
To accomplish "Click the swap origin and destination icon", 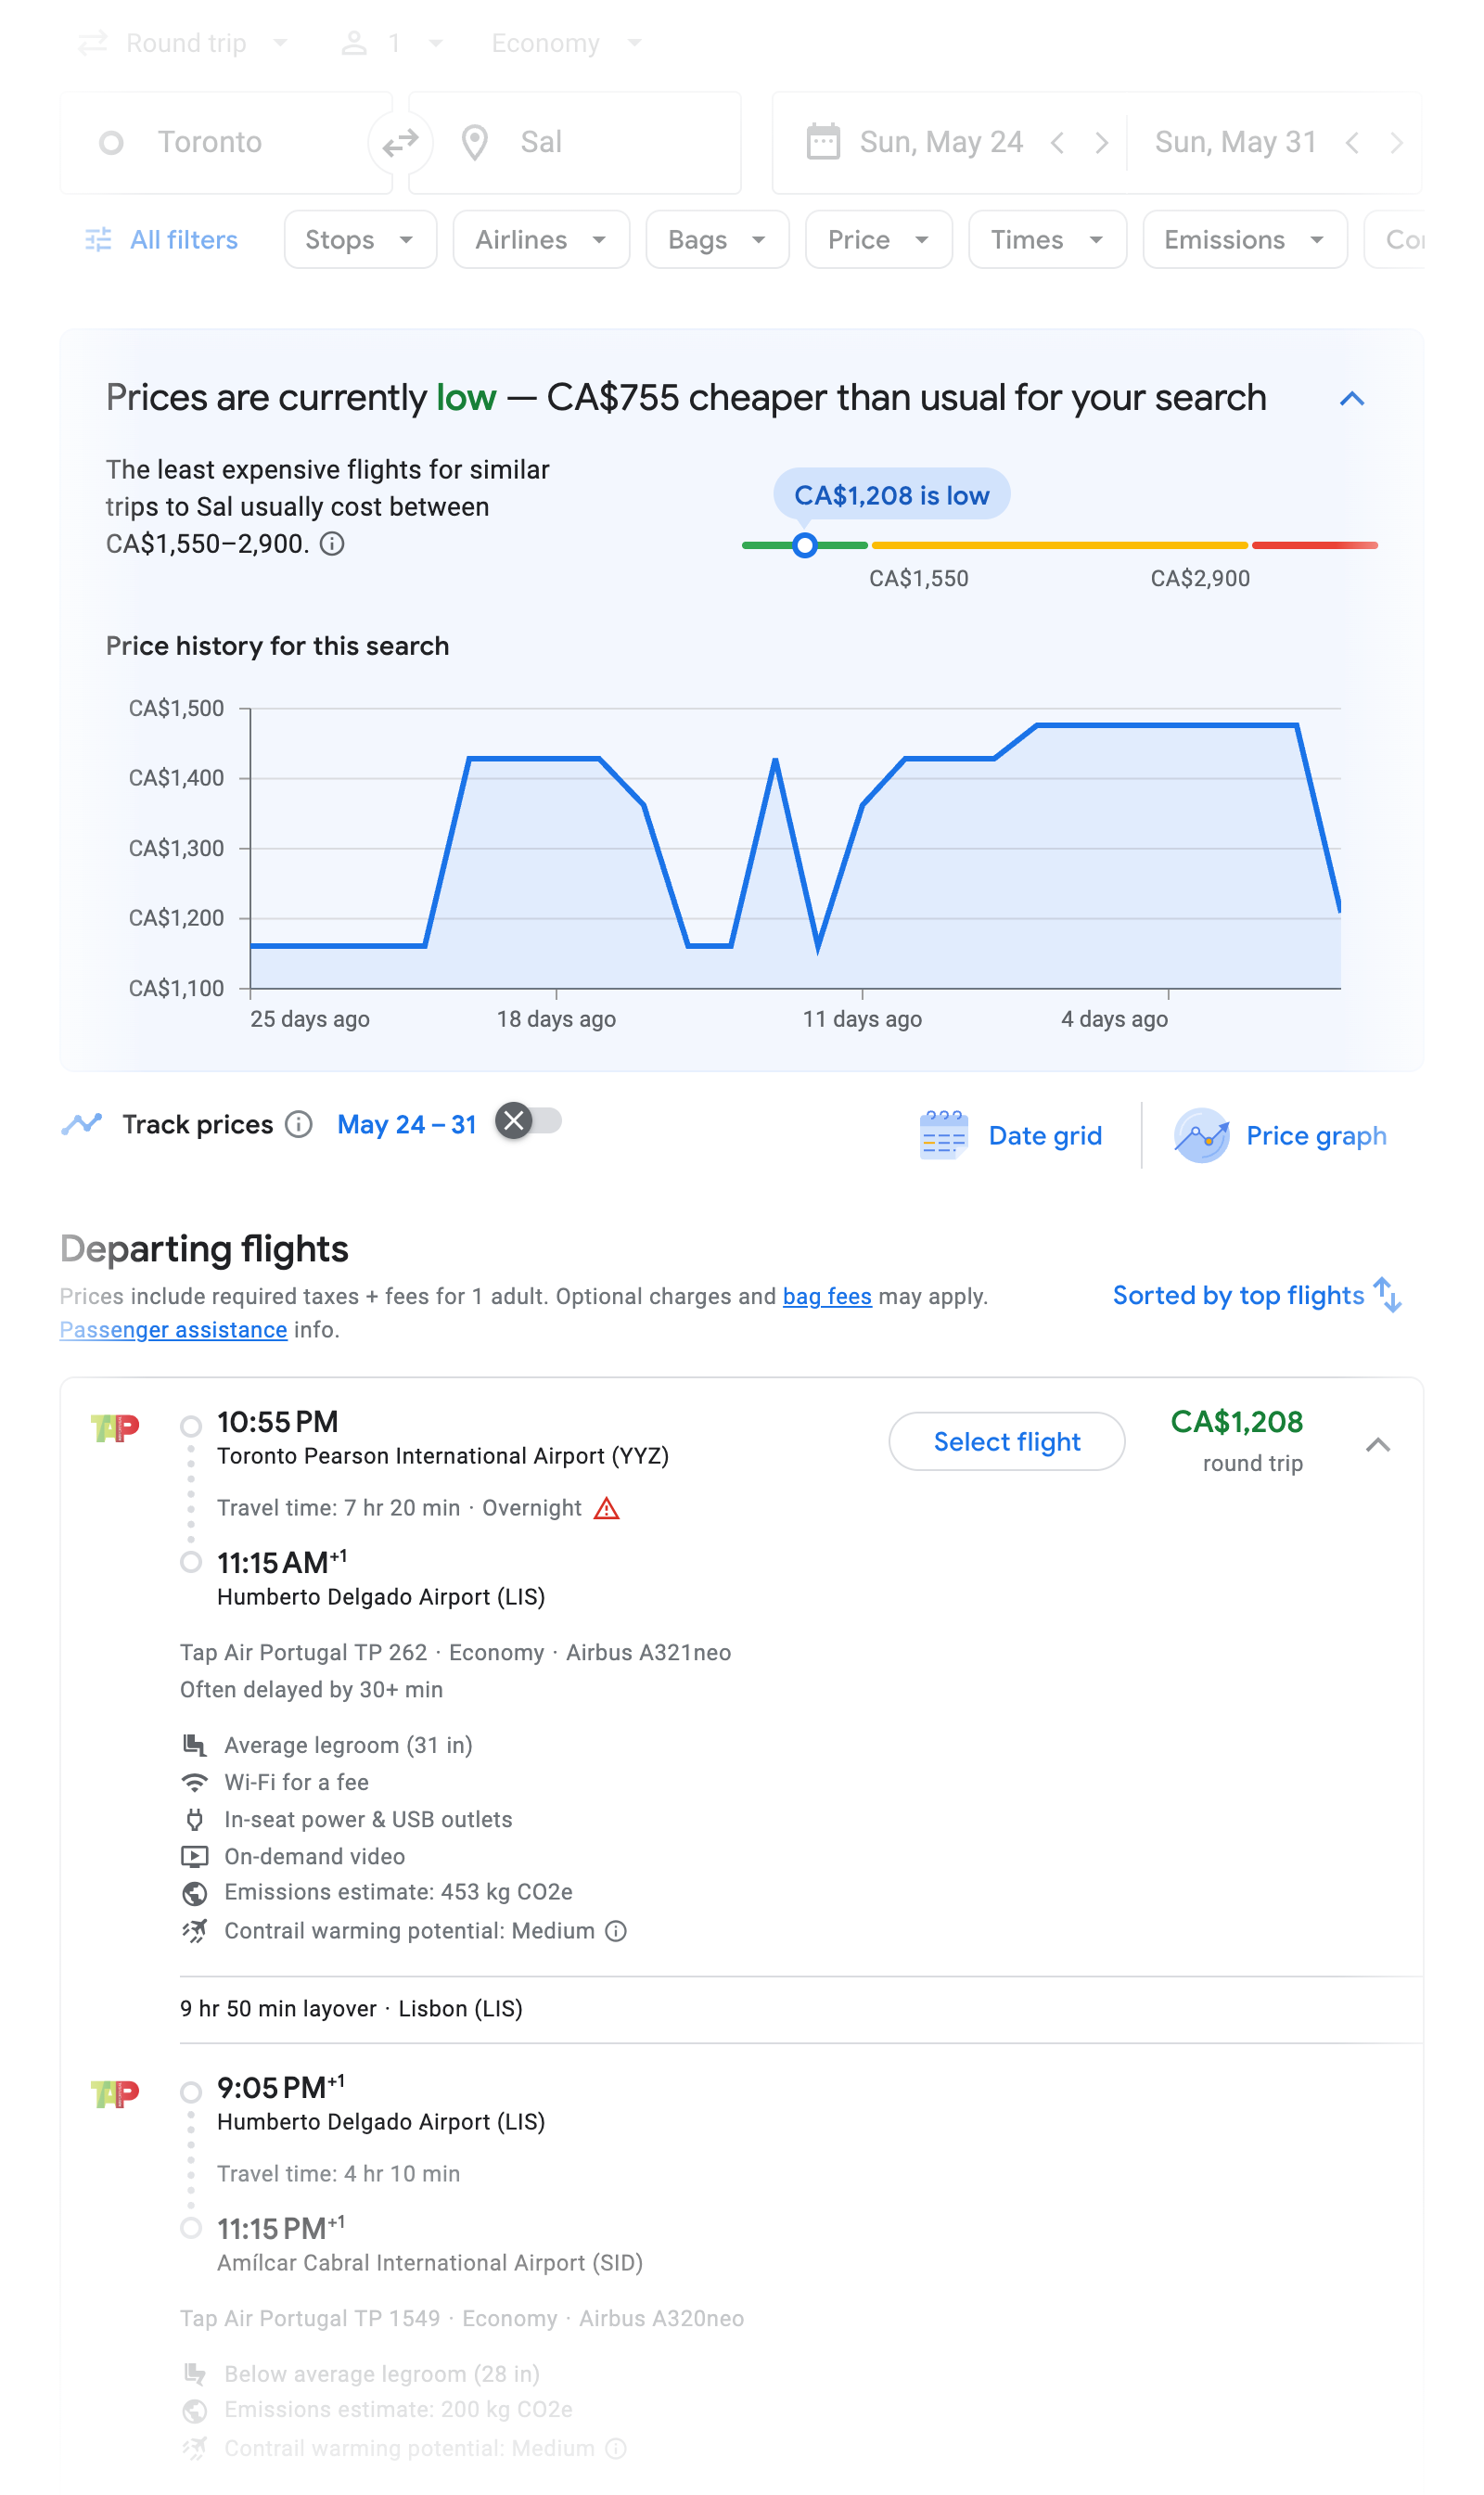I will point(400,142).
